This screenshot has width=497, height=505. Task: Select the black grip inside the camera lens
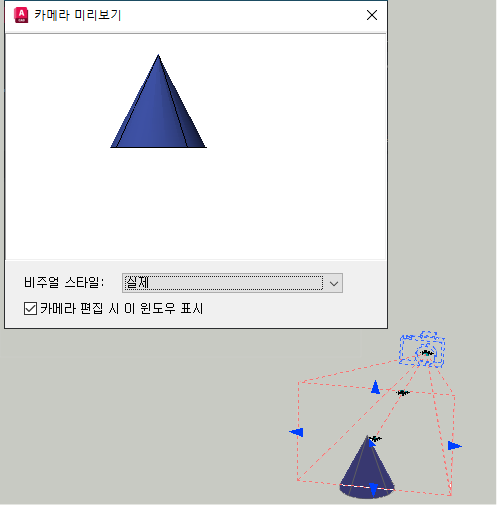[x=427, y=353]
